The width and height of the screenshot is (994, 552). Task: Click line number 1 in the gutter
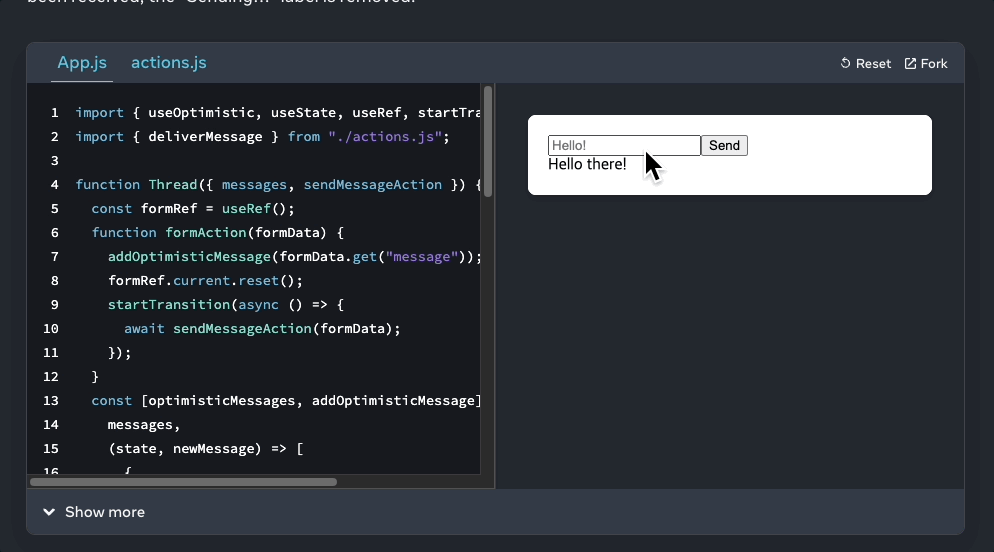54,113
